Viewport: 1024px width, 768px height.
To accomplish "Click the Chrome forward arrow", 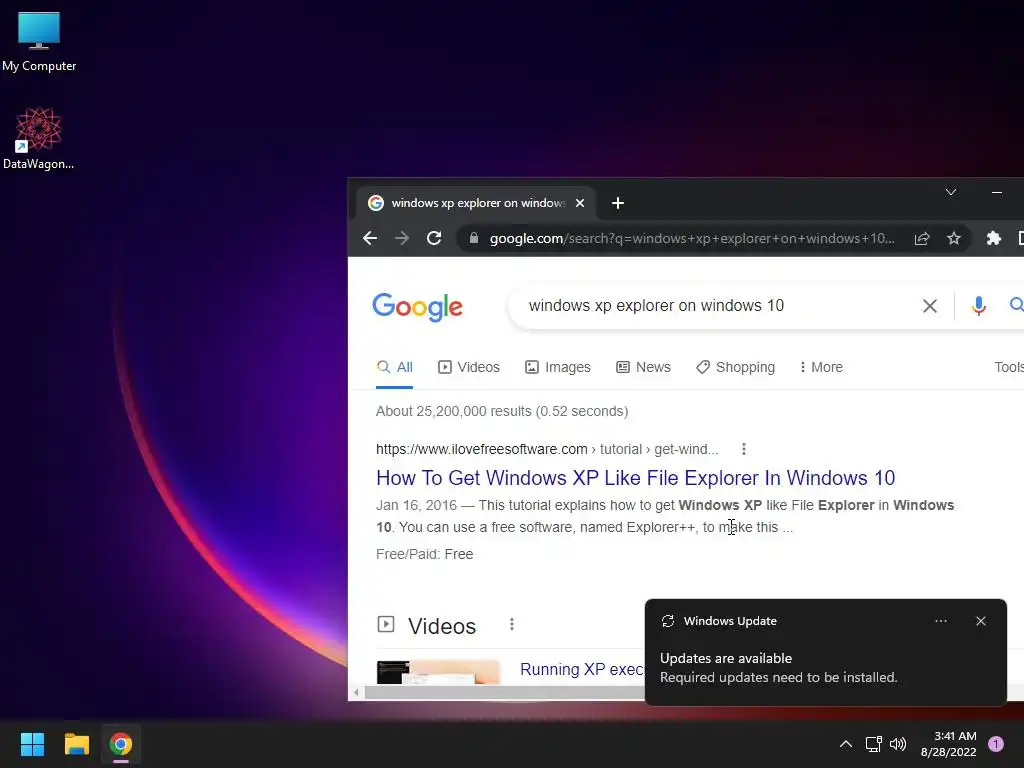I will 402,238.
